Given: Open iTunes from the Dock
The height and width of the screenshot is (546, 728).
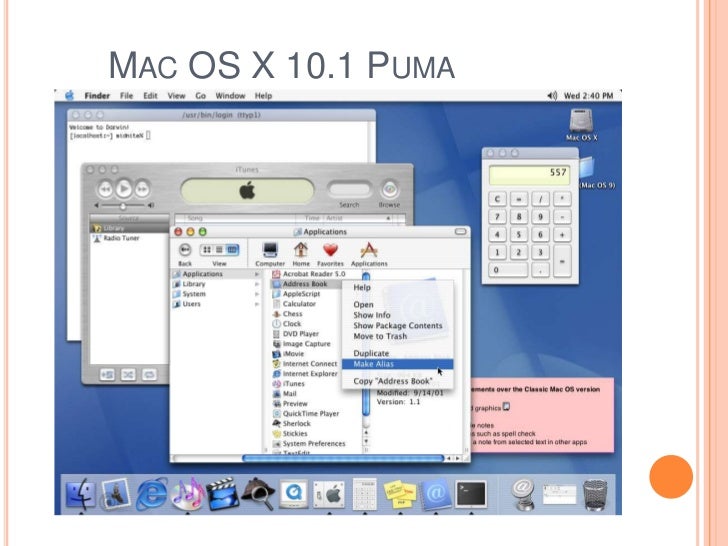Looking at the screenshot, I should (x=187, y=494).
